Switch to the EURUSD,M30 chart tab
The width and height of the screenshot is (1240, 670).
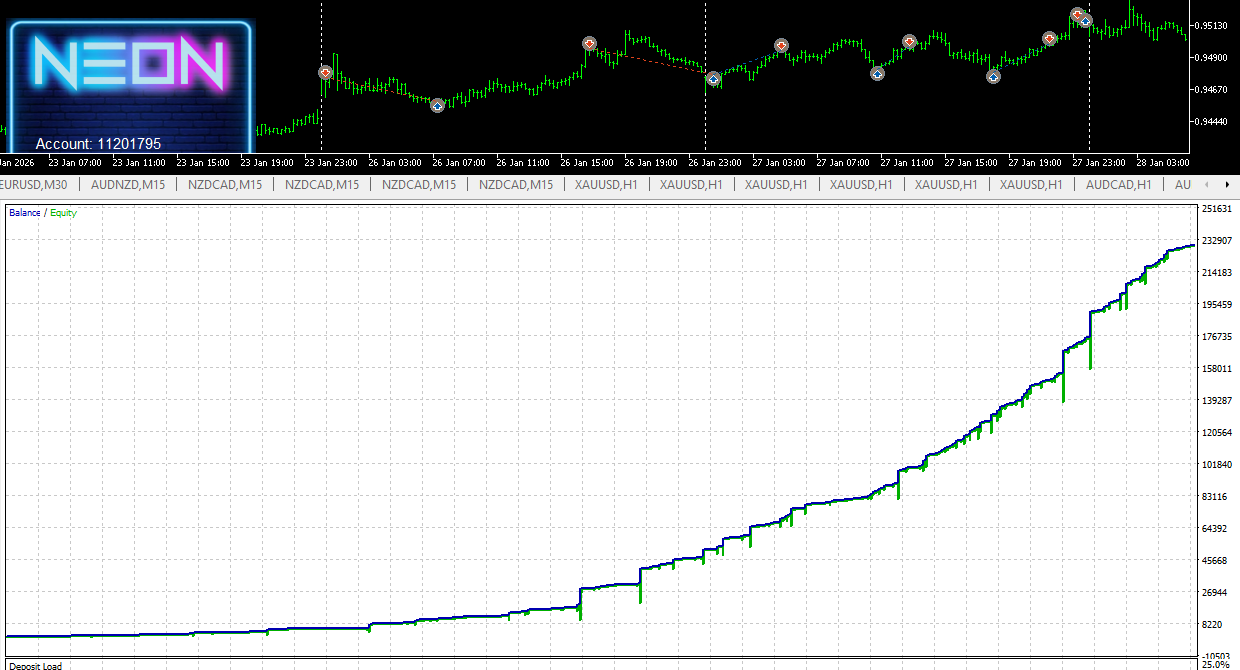coord(35,185)
